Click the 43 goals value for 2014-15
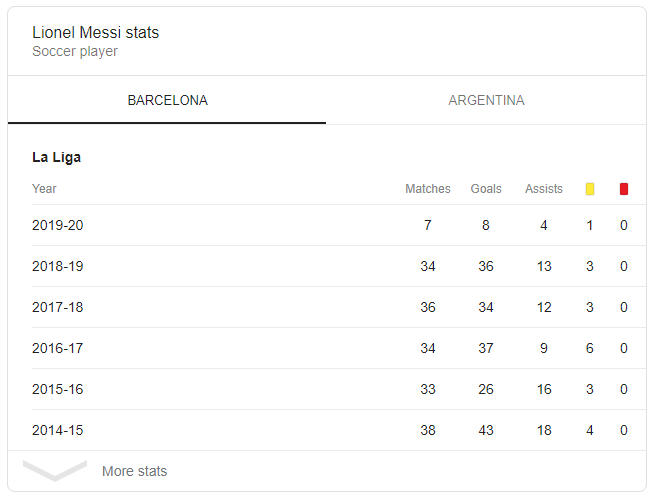653x497 pixels. point(486,430)
